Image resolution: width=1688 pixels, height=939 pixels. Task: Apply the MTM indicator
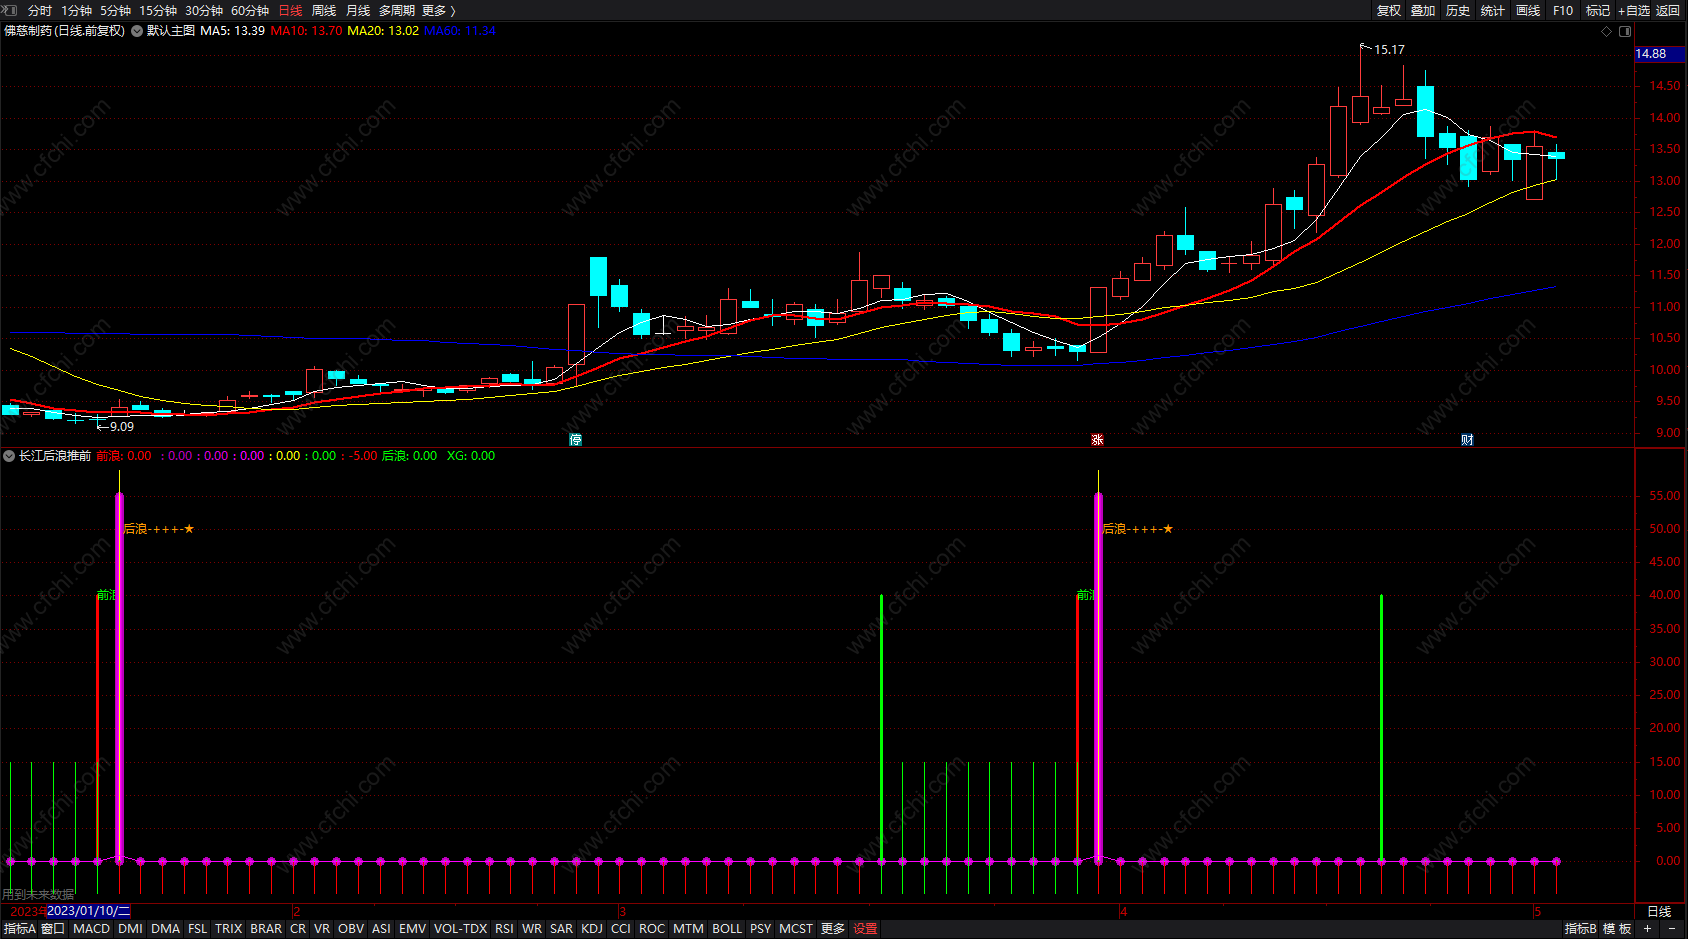(x=688, y=929)
